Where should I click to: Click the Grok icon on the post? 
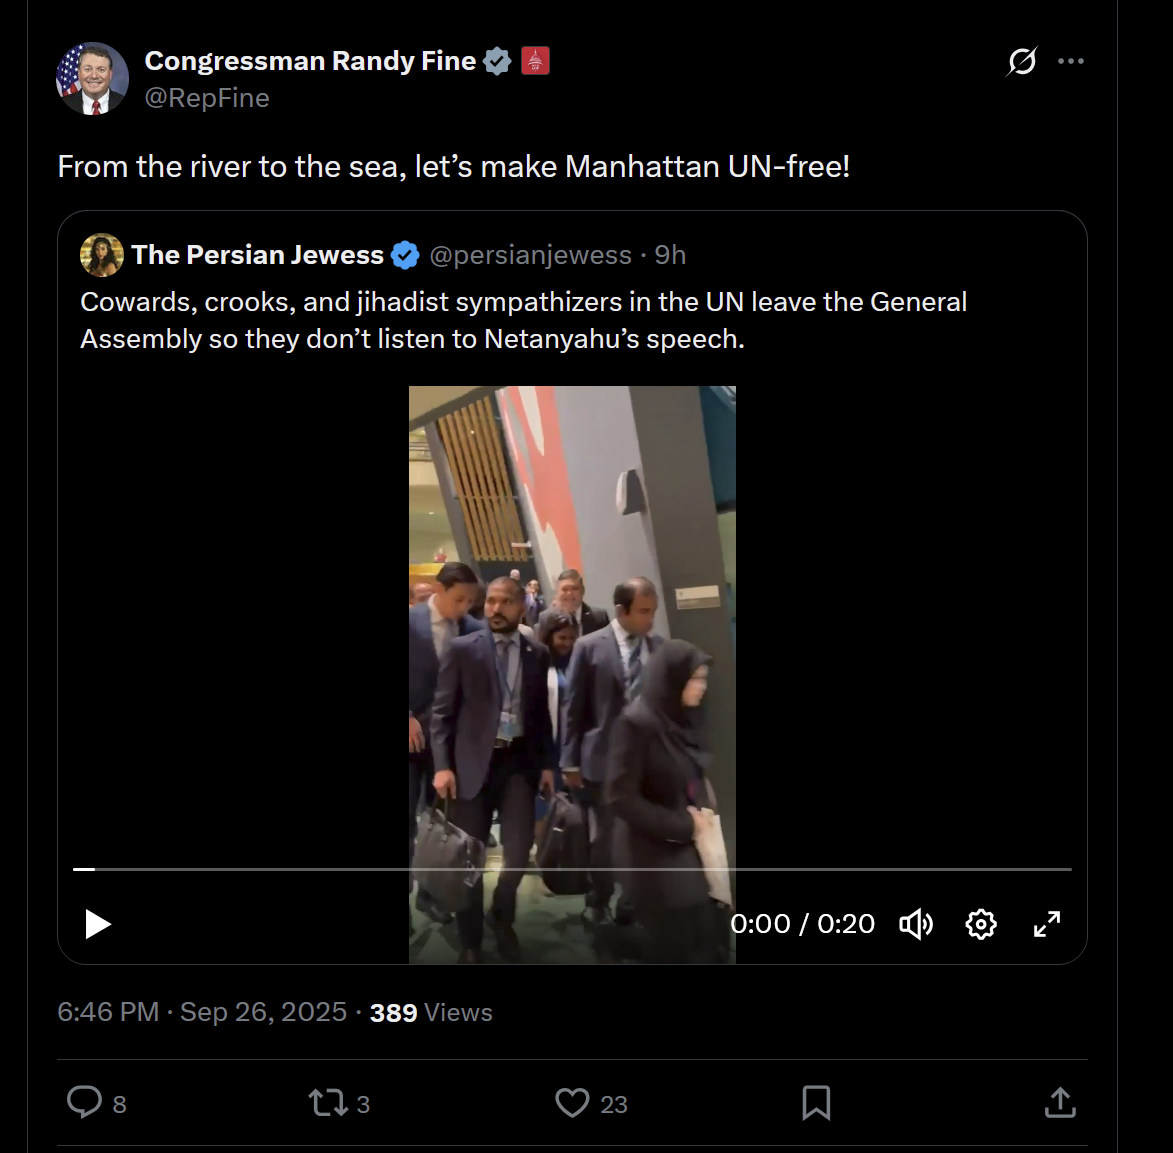1022,62
